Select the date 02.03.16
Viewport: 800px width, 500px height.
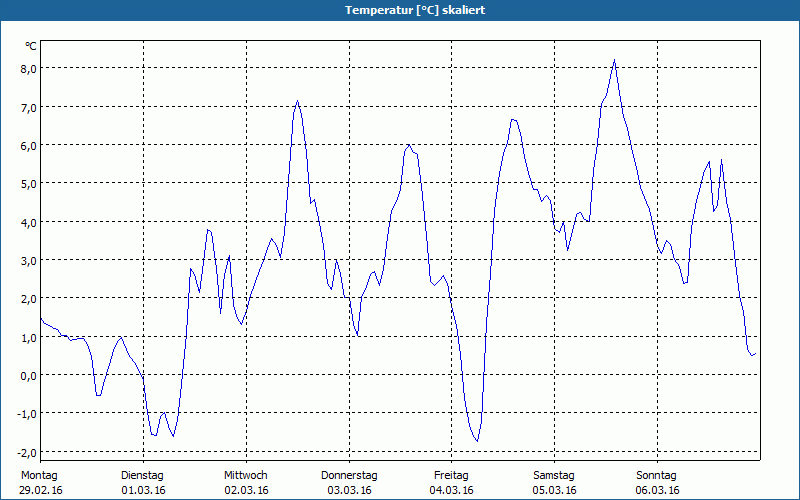point(246,490)
